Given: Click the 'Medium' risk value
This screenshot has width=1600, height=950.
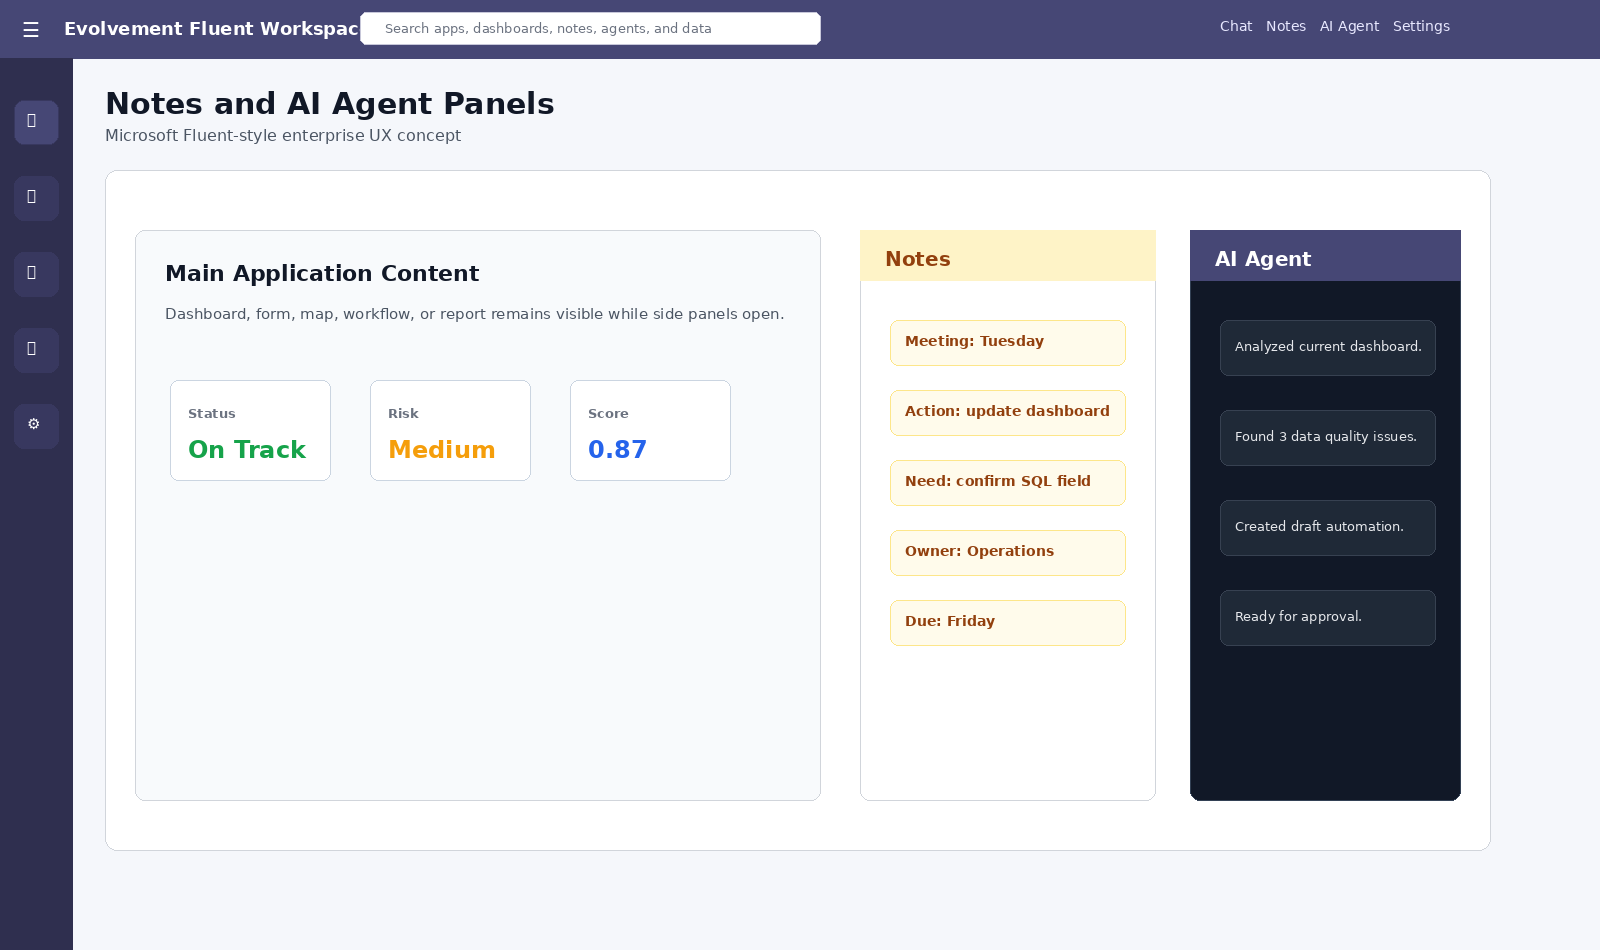Looking at the screenshot, I should pos(442,450).
